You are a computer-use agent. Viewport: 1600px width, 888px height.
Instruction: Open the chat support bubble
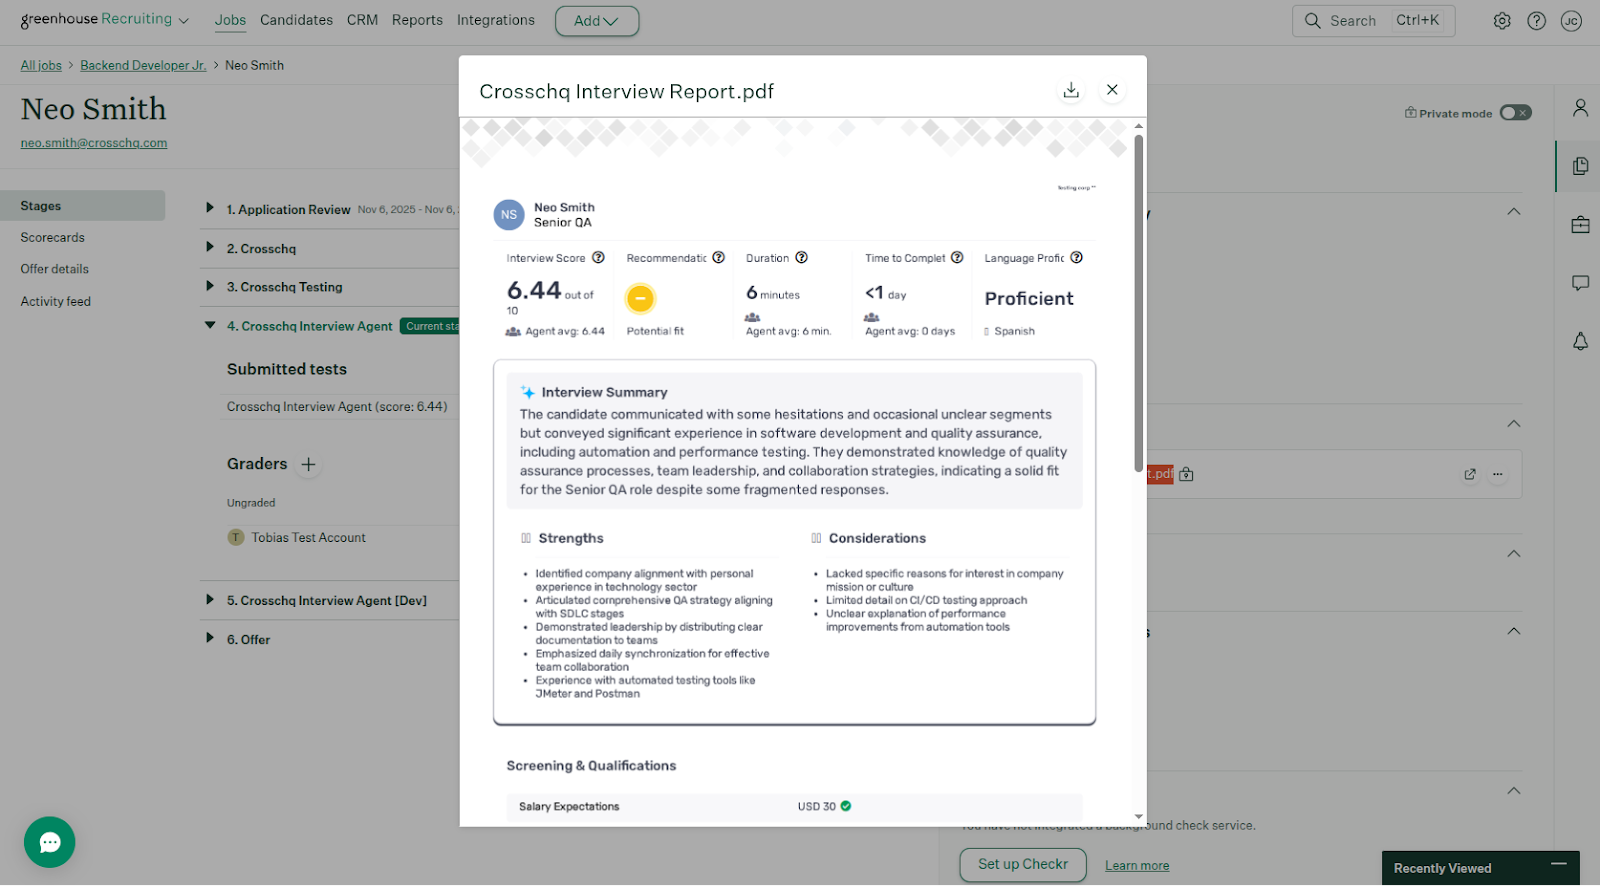click(x=50, y=842)
